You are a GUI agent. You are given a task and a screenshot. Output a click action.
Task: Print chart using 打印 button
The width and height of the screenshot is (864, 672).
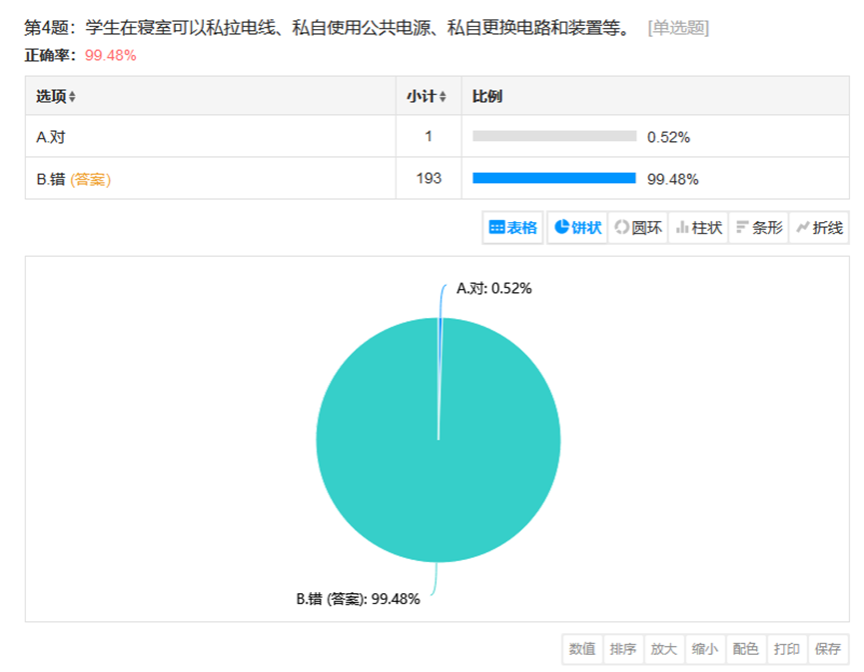pyautogui.click(x=787, y=649)
